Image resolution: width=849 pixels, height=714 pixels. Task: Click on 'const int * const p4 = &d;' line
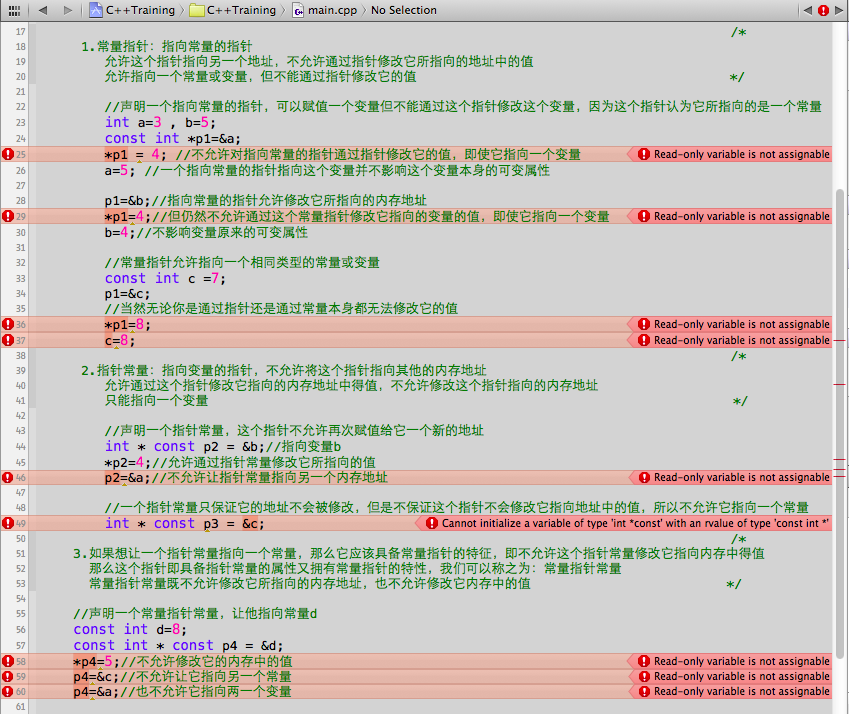178,645
